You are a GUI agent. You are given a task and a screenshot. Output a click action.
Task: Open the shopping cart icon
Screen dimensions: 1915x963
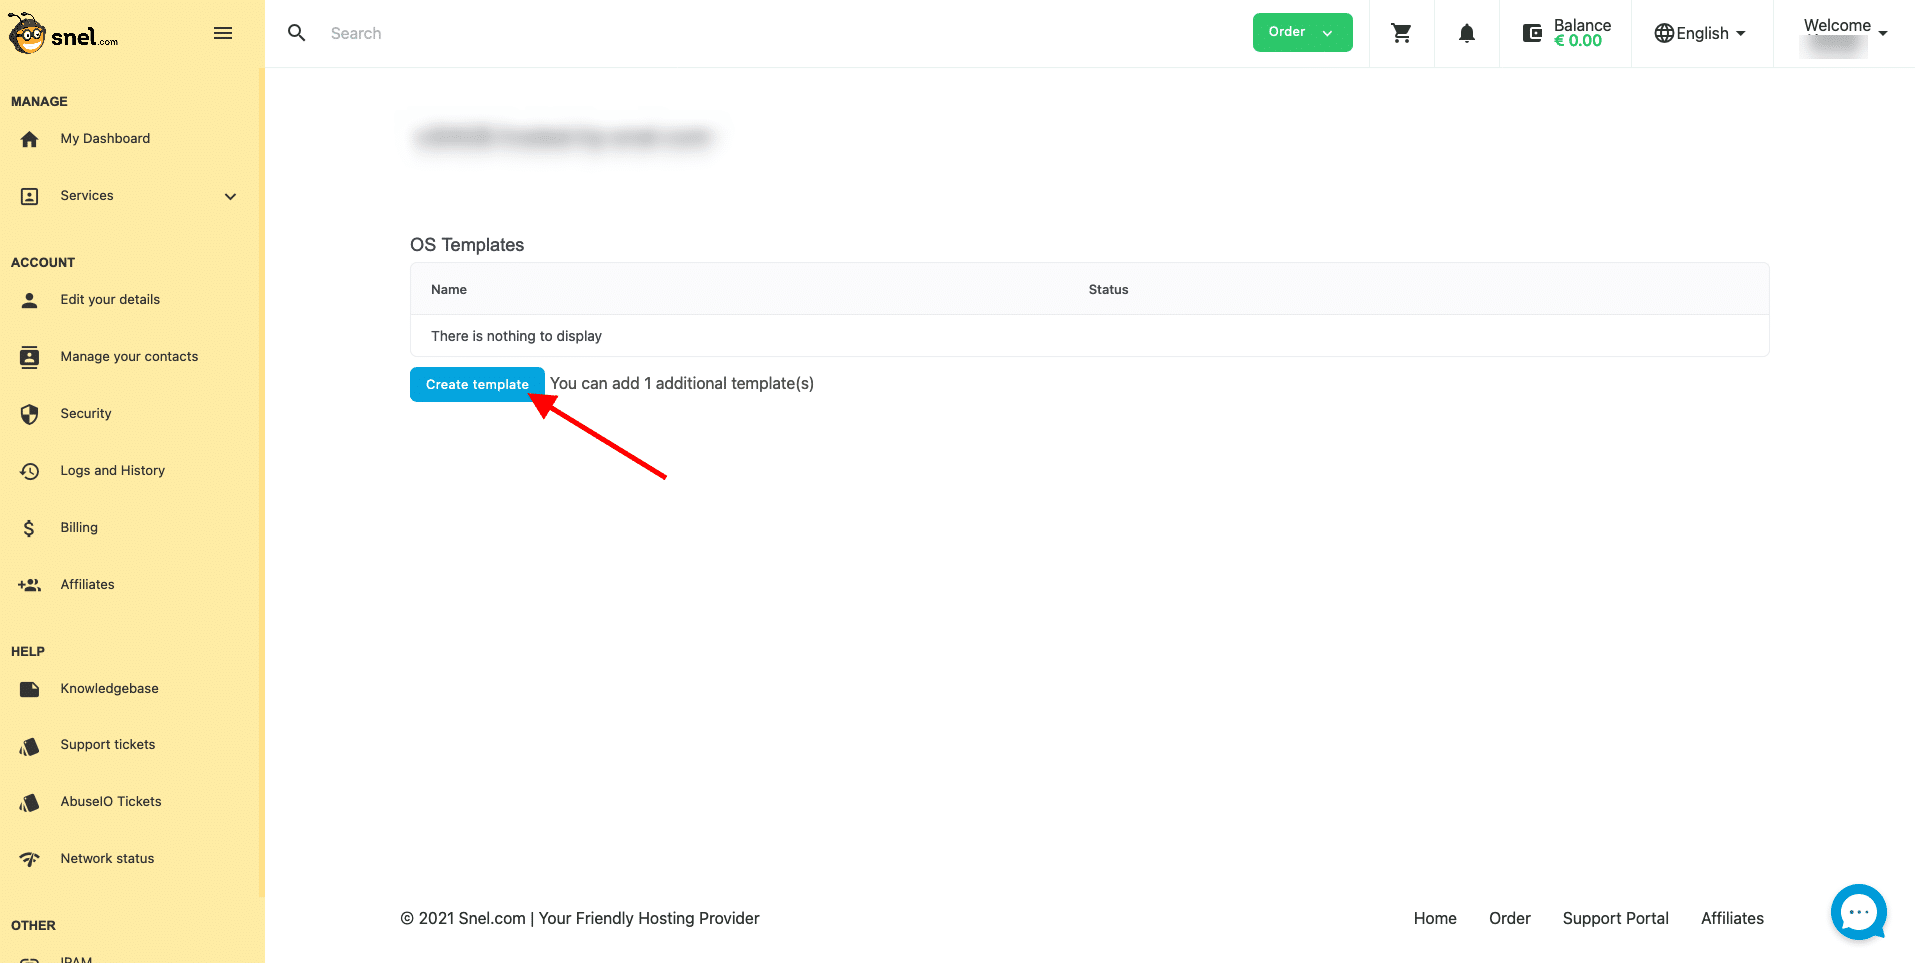(x=1401, y=33)
